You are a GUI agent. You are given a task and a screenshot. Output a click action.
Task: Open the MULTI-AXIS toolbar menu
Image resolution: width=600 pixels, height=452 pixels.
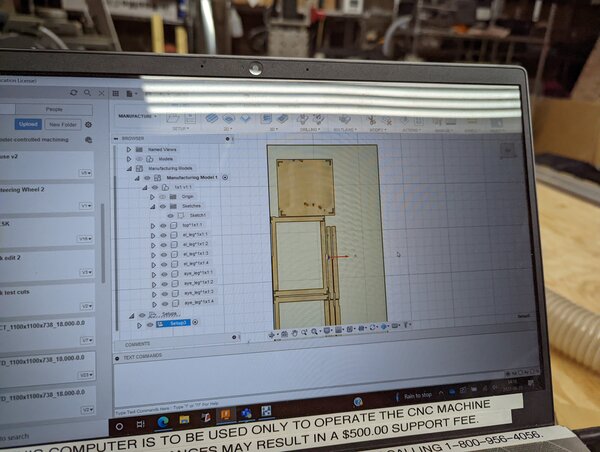click(345, 130)
